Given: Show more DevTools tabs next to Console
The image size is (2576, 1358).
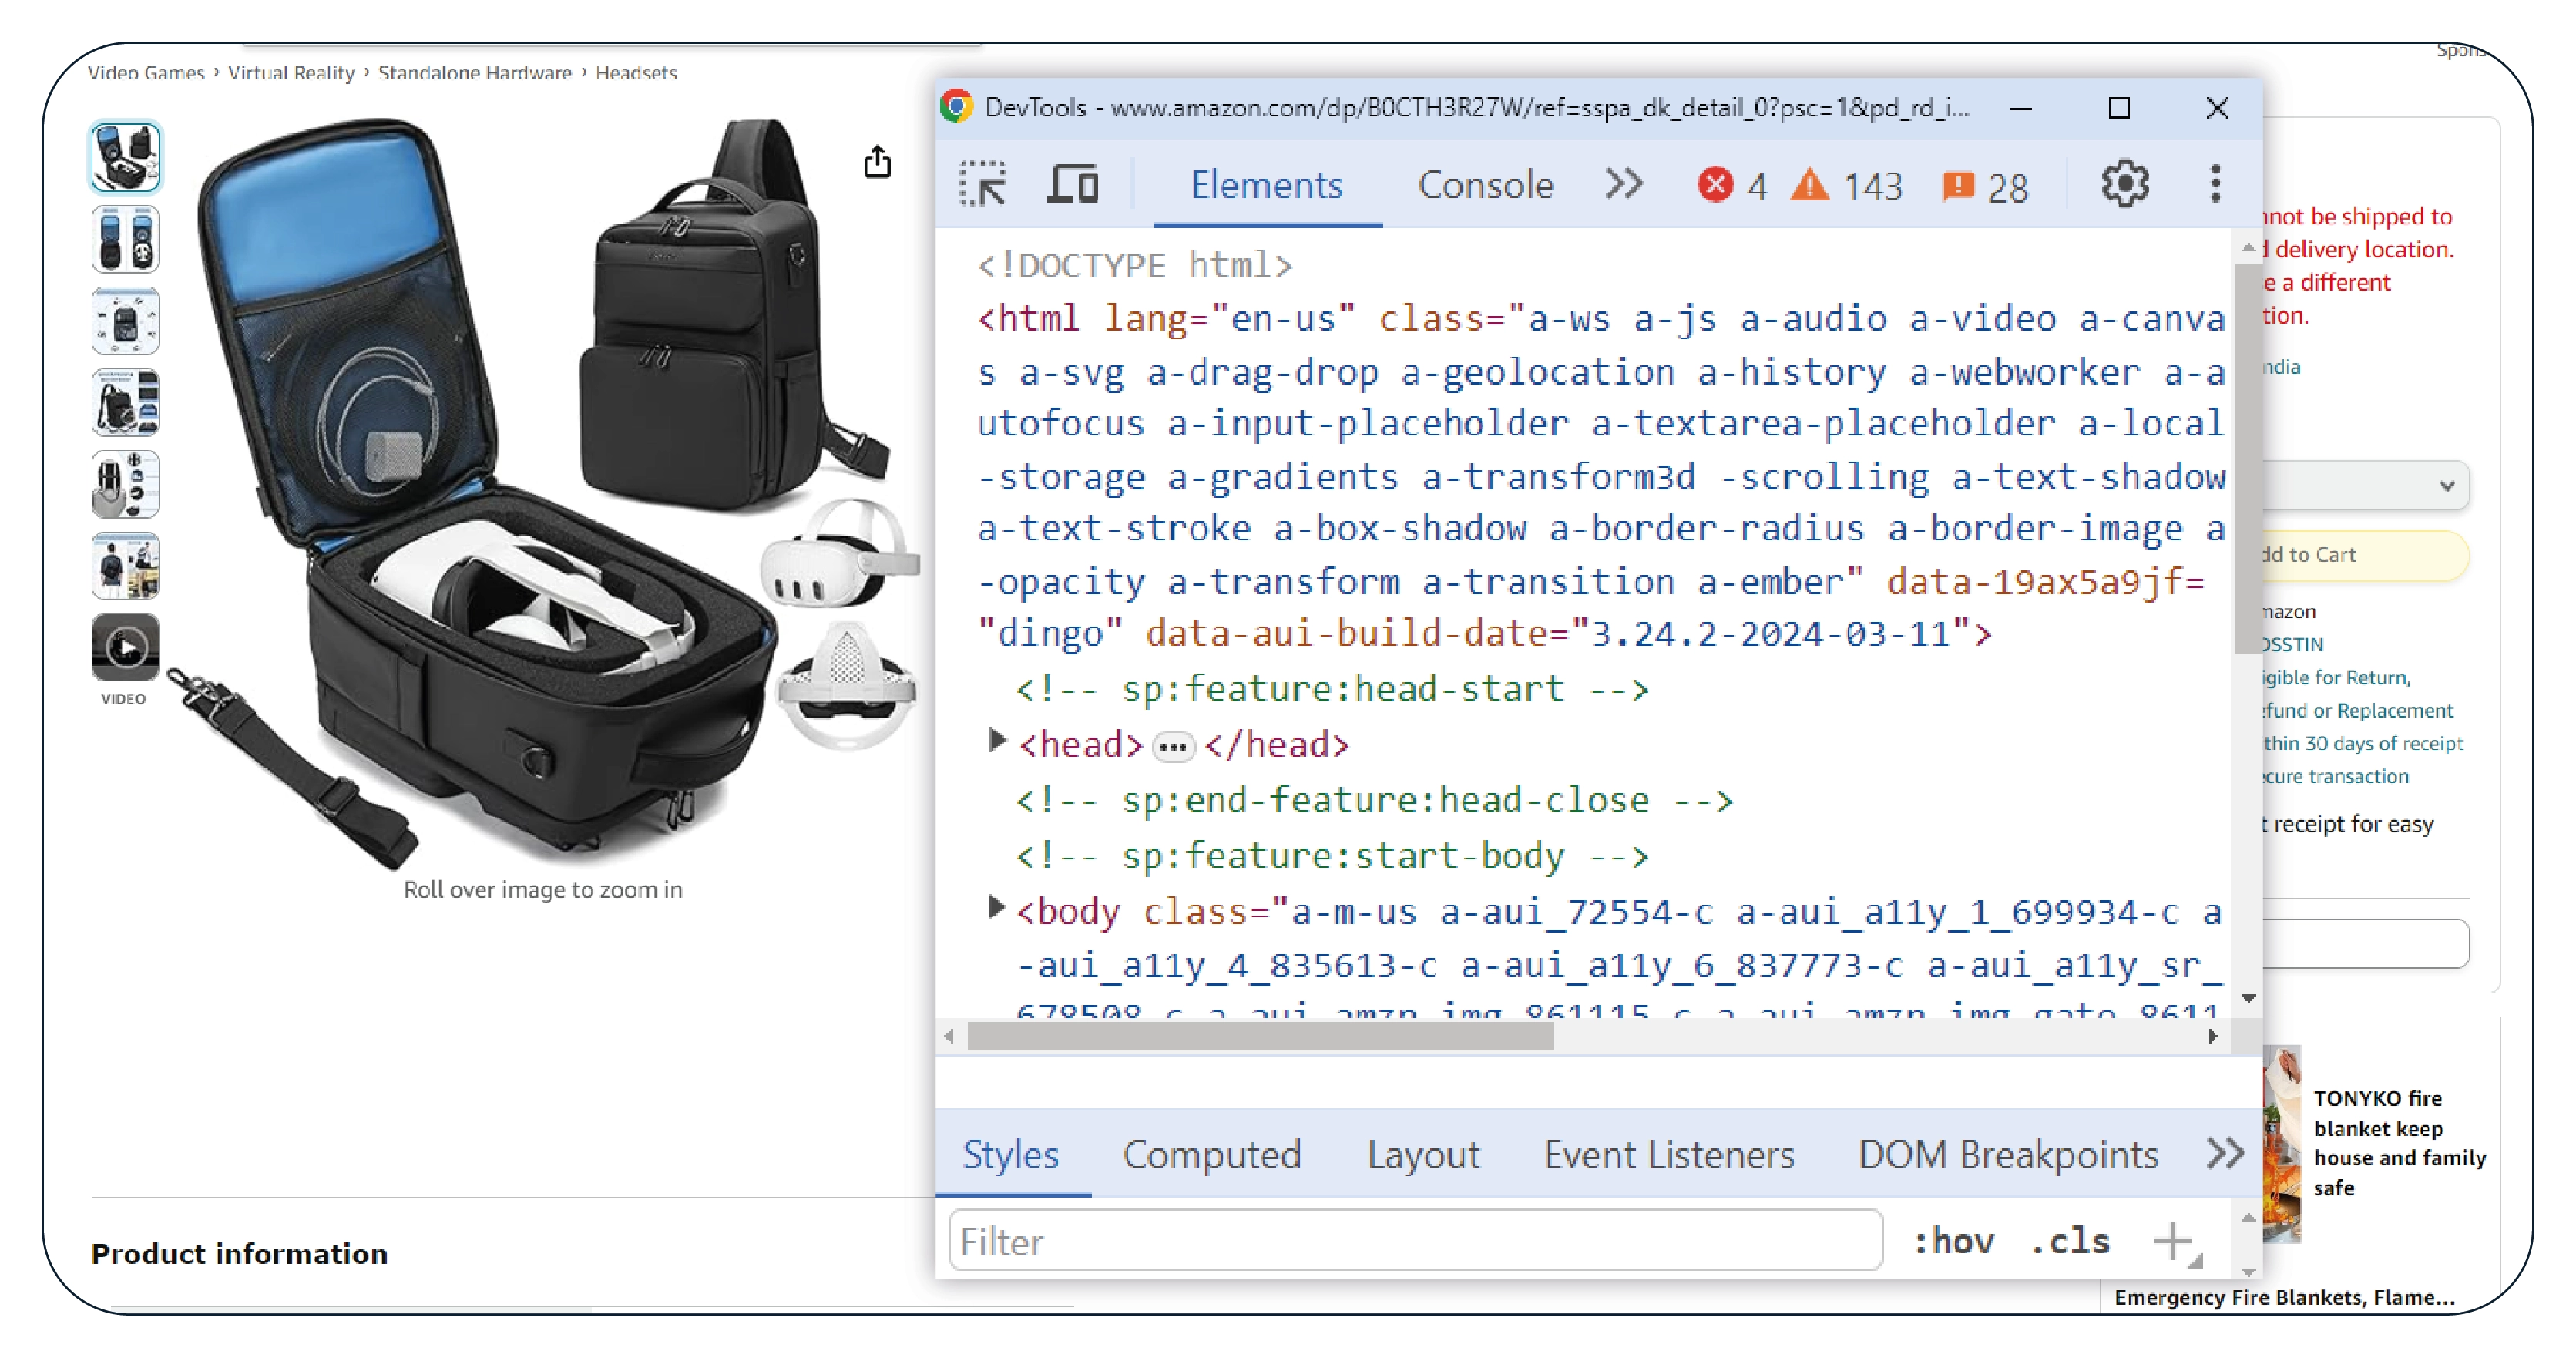Looking at the screenshot, I should [x=1624, y=185].
